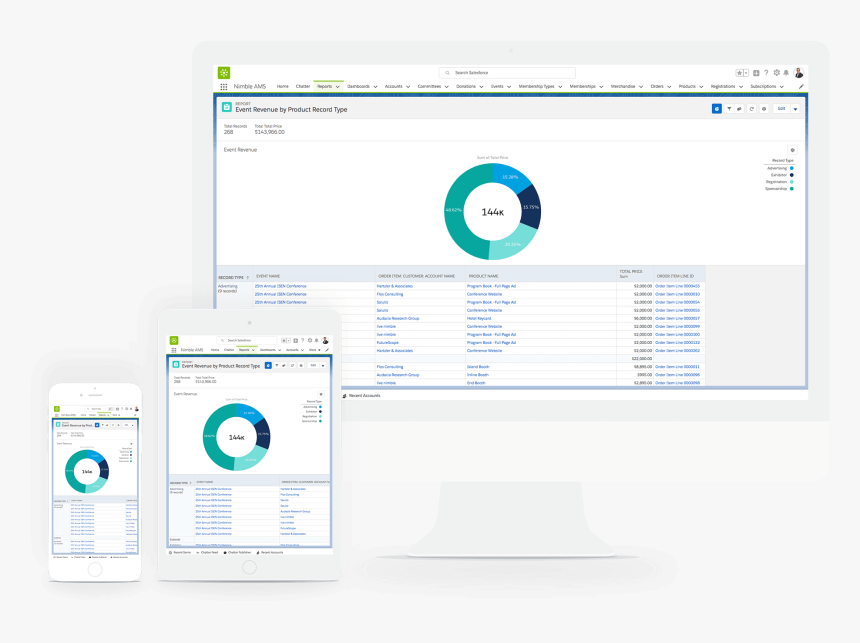Open Order Item Line 0000455 link
The height and width of the screenshot is (643, 860).
coord(677,286)
